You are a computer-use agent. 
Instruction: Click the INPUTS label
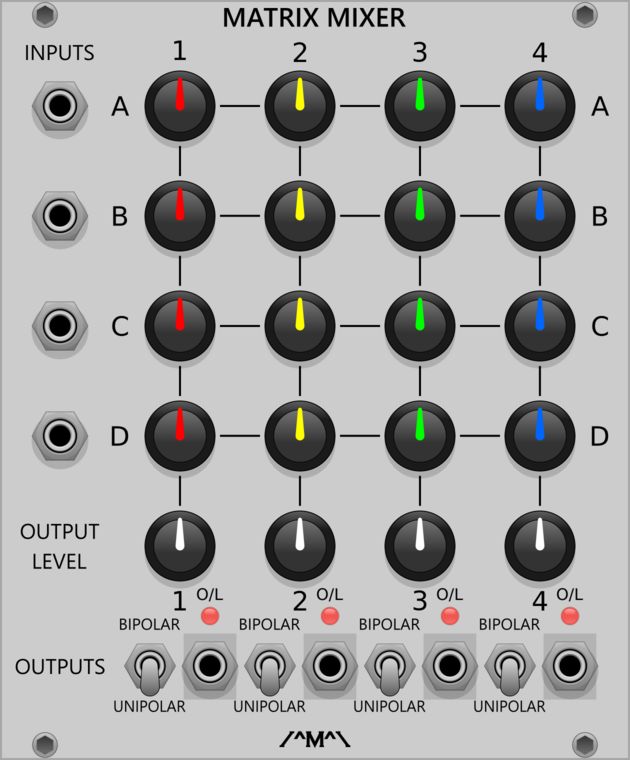pyautogui.click(x=59, y=53)
